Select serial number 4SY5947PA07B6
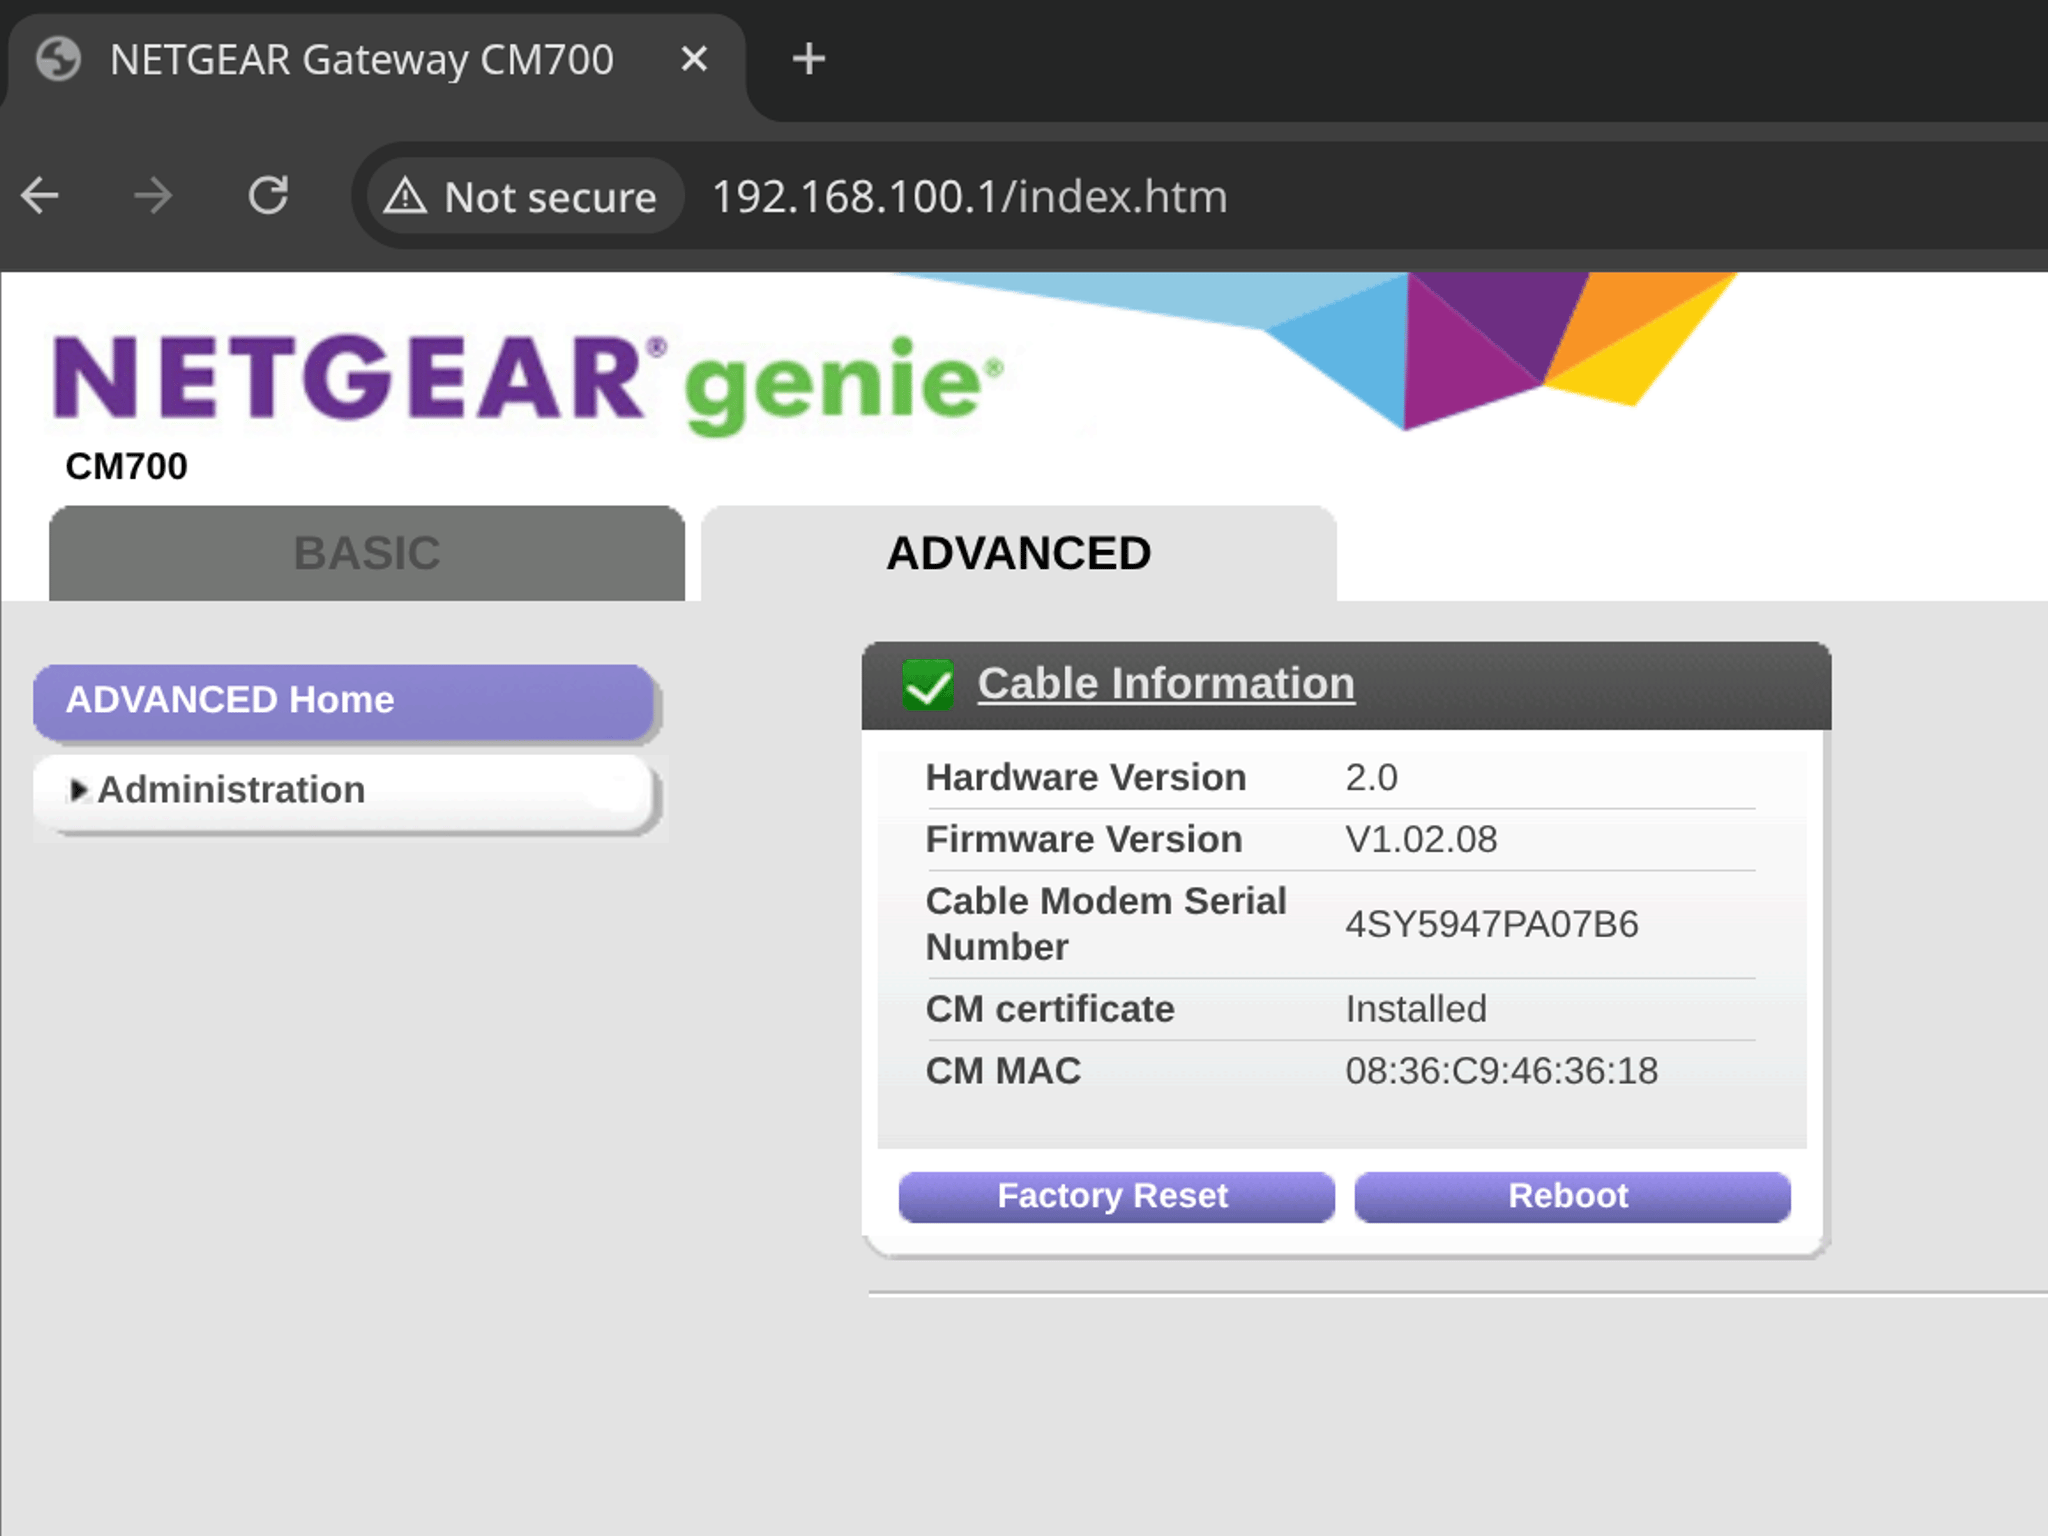 coord(1491,924)
